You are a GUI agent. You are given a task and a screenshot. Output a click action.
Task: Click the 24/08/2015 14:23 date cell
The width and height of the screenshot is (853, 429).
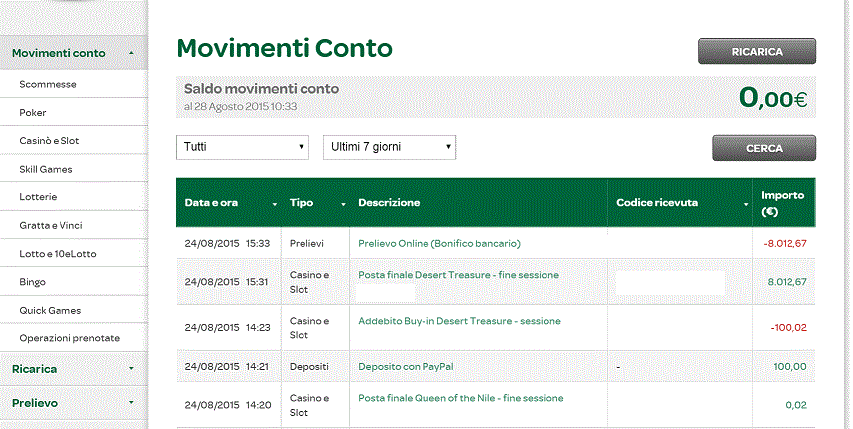[x=227, y=328]
